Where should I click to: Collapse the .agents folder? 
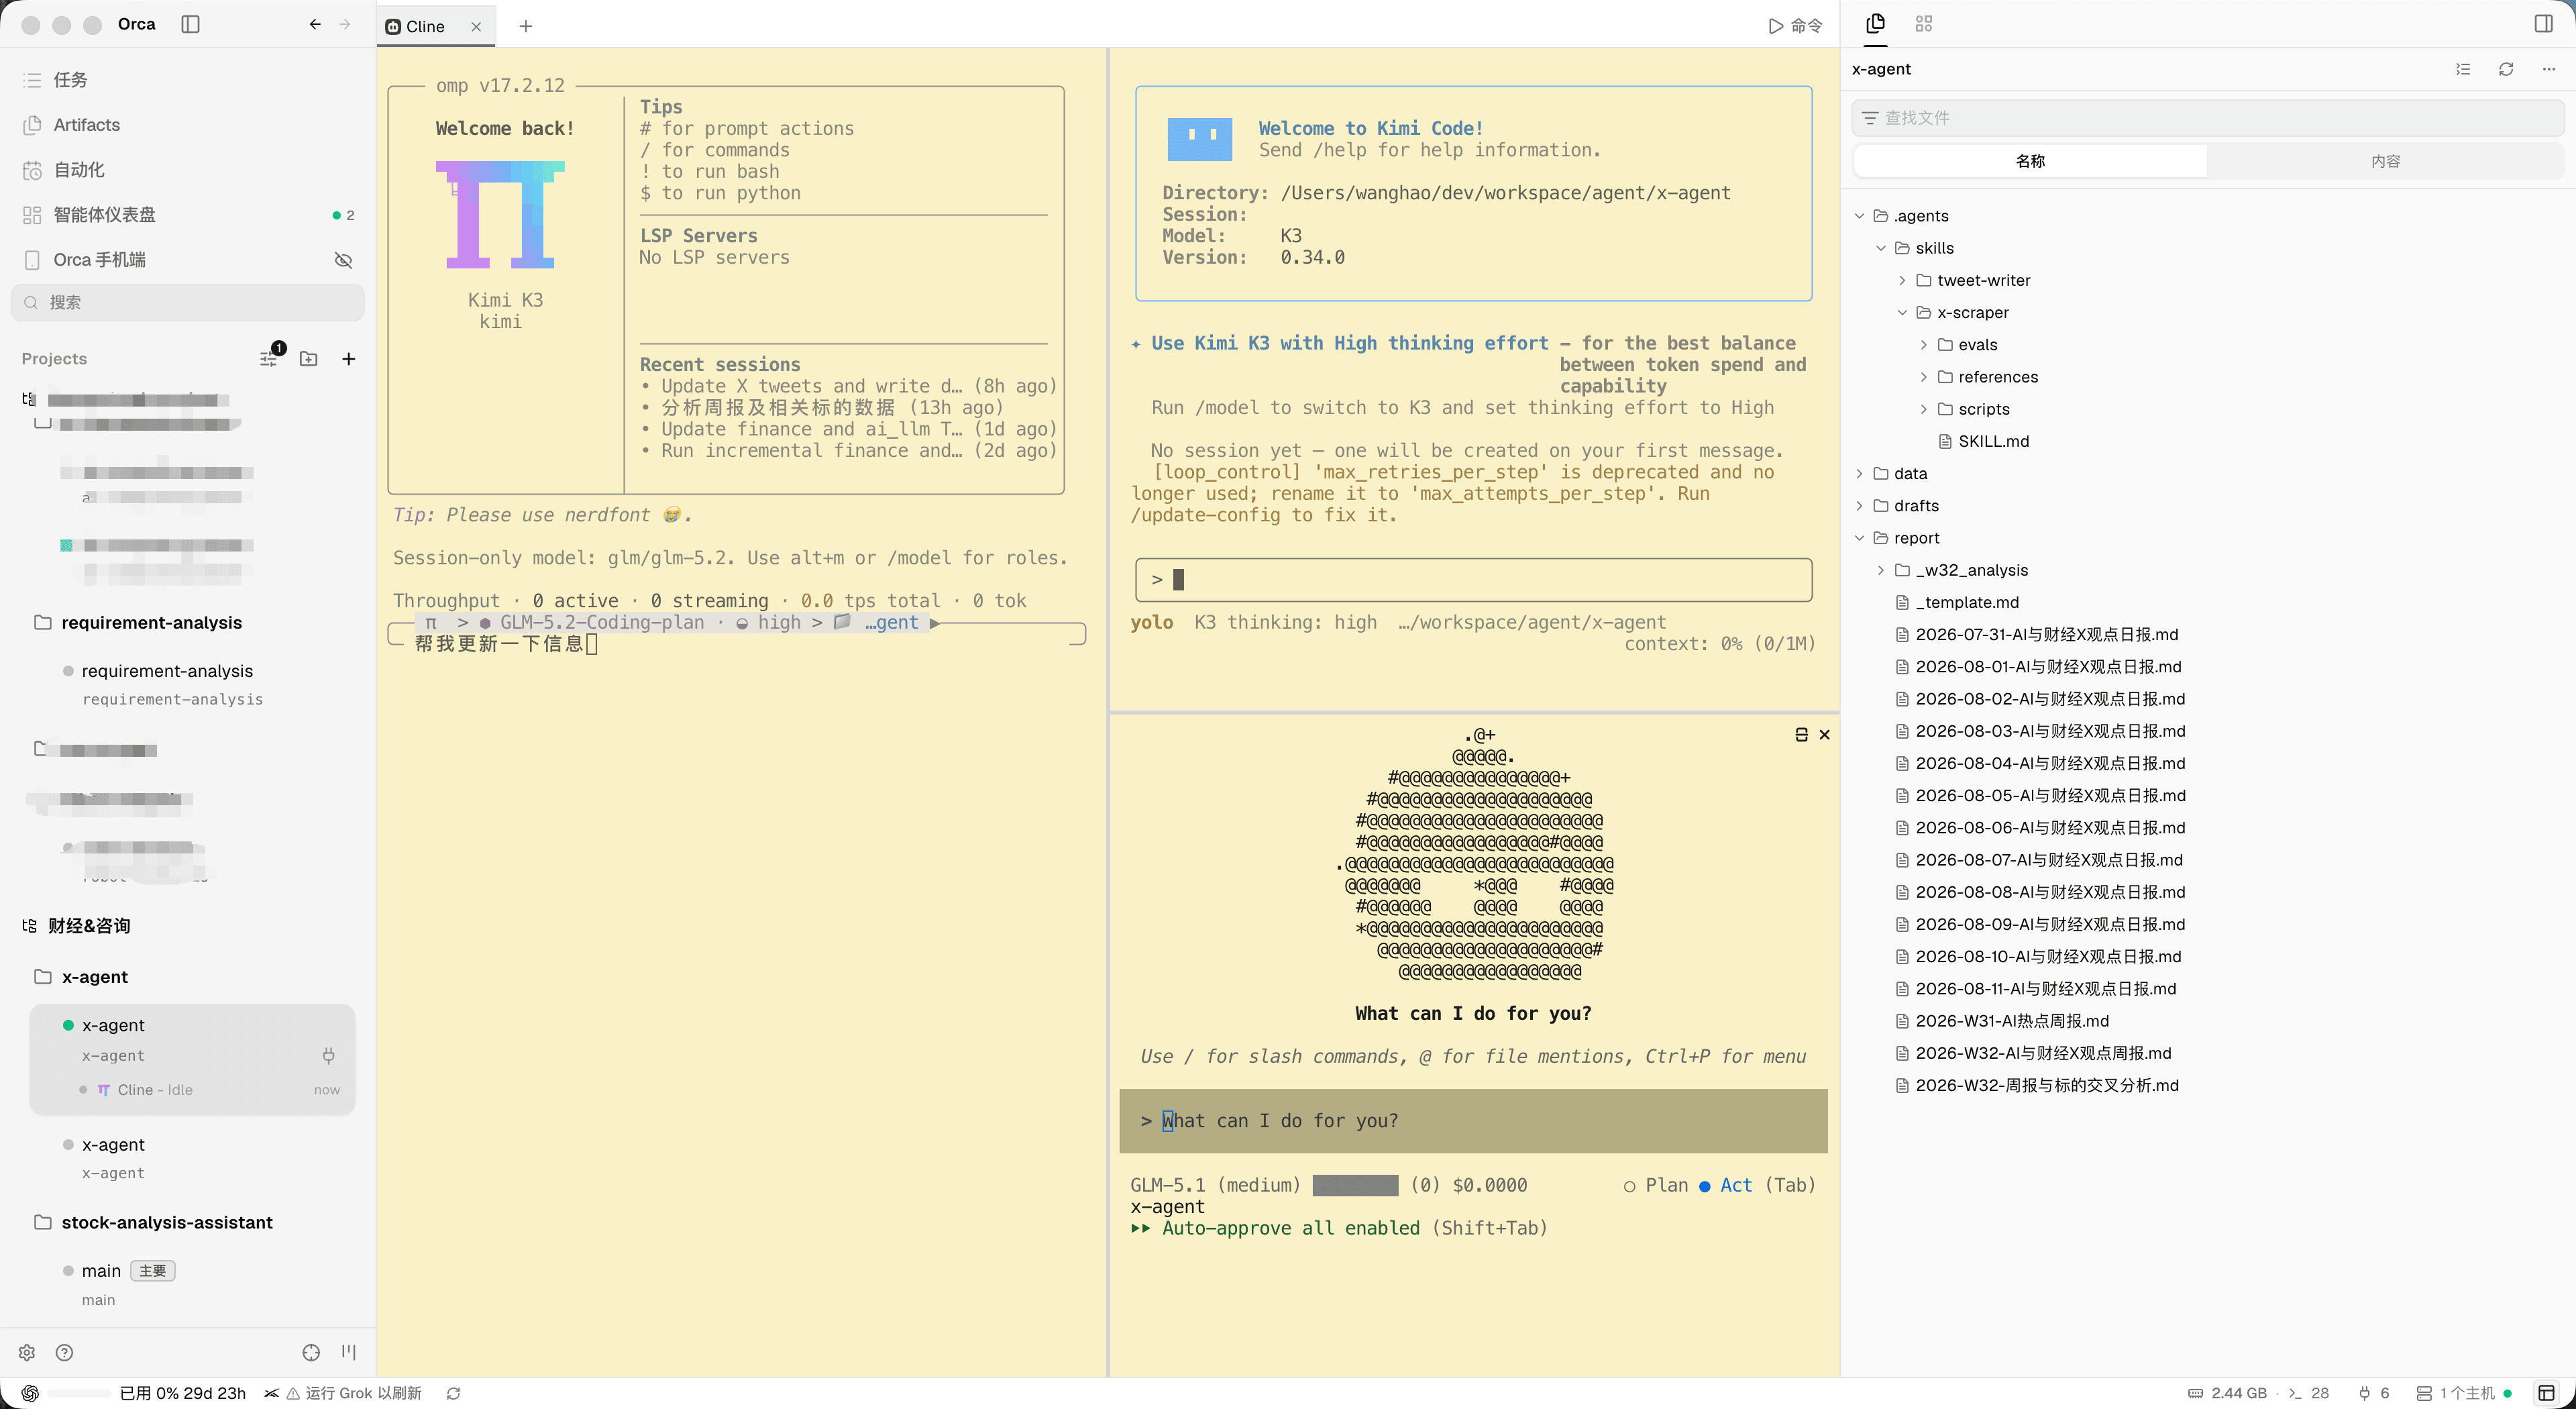click(x=1859, y=216)
